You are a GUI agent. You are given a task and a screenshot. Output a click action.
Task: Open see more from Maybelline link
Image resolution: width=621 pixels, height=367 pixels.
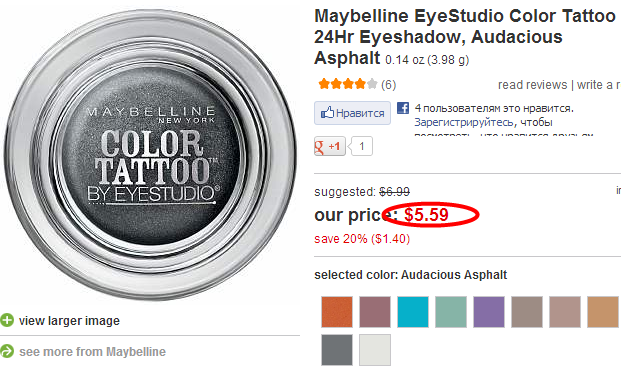92,352
